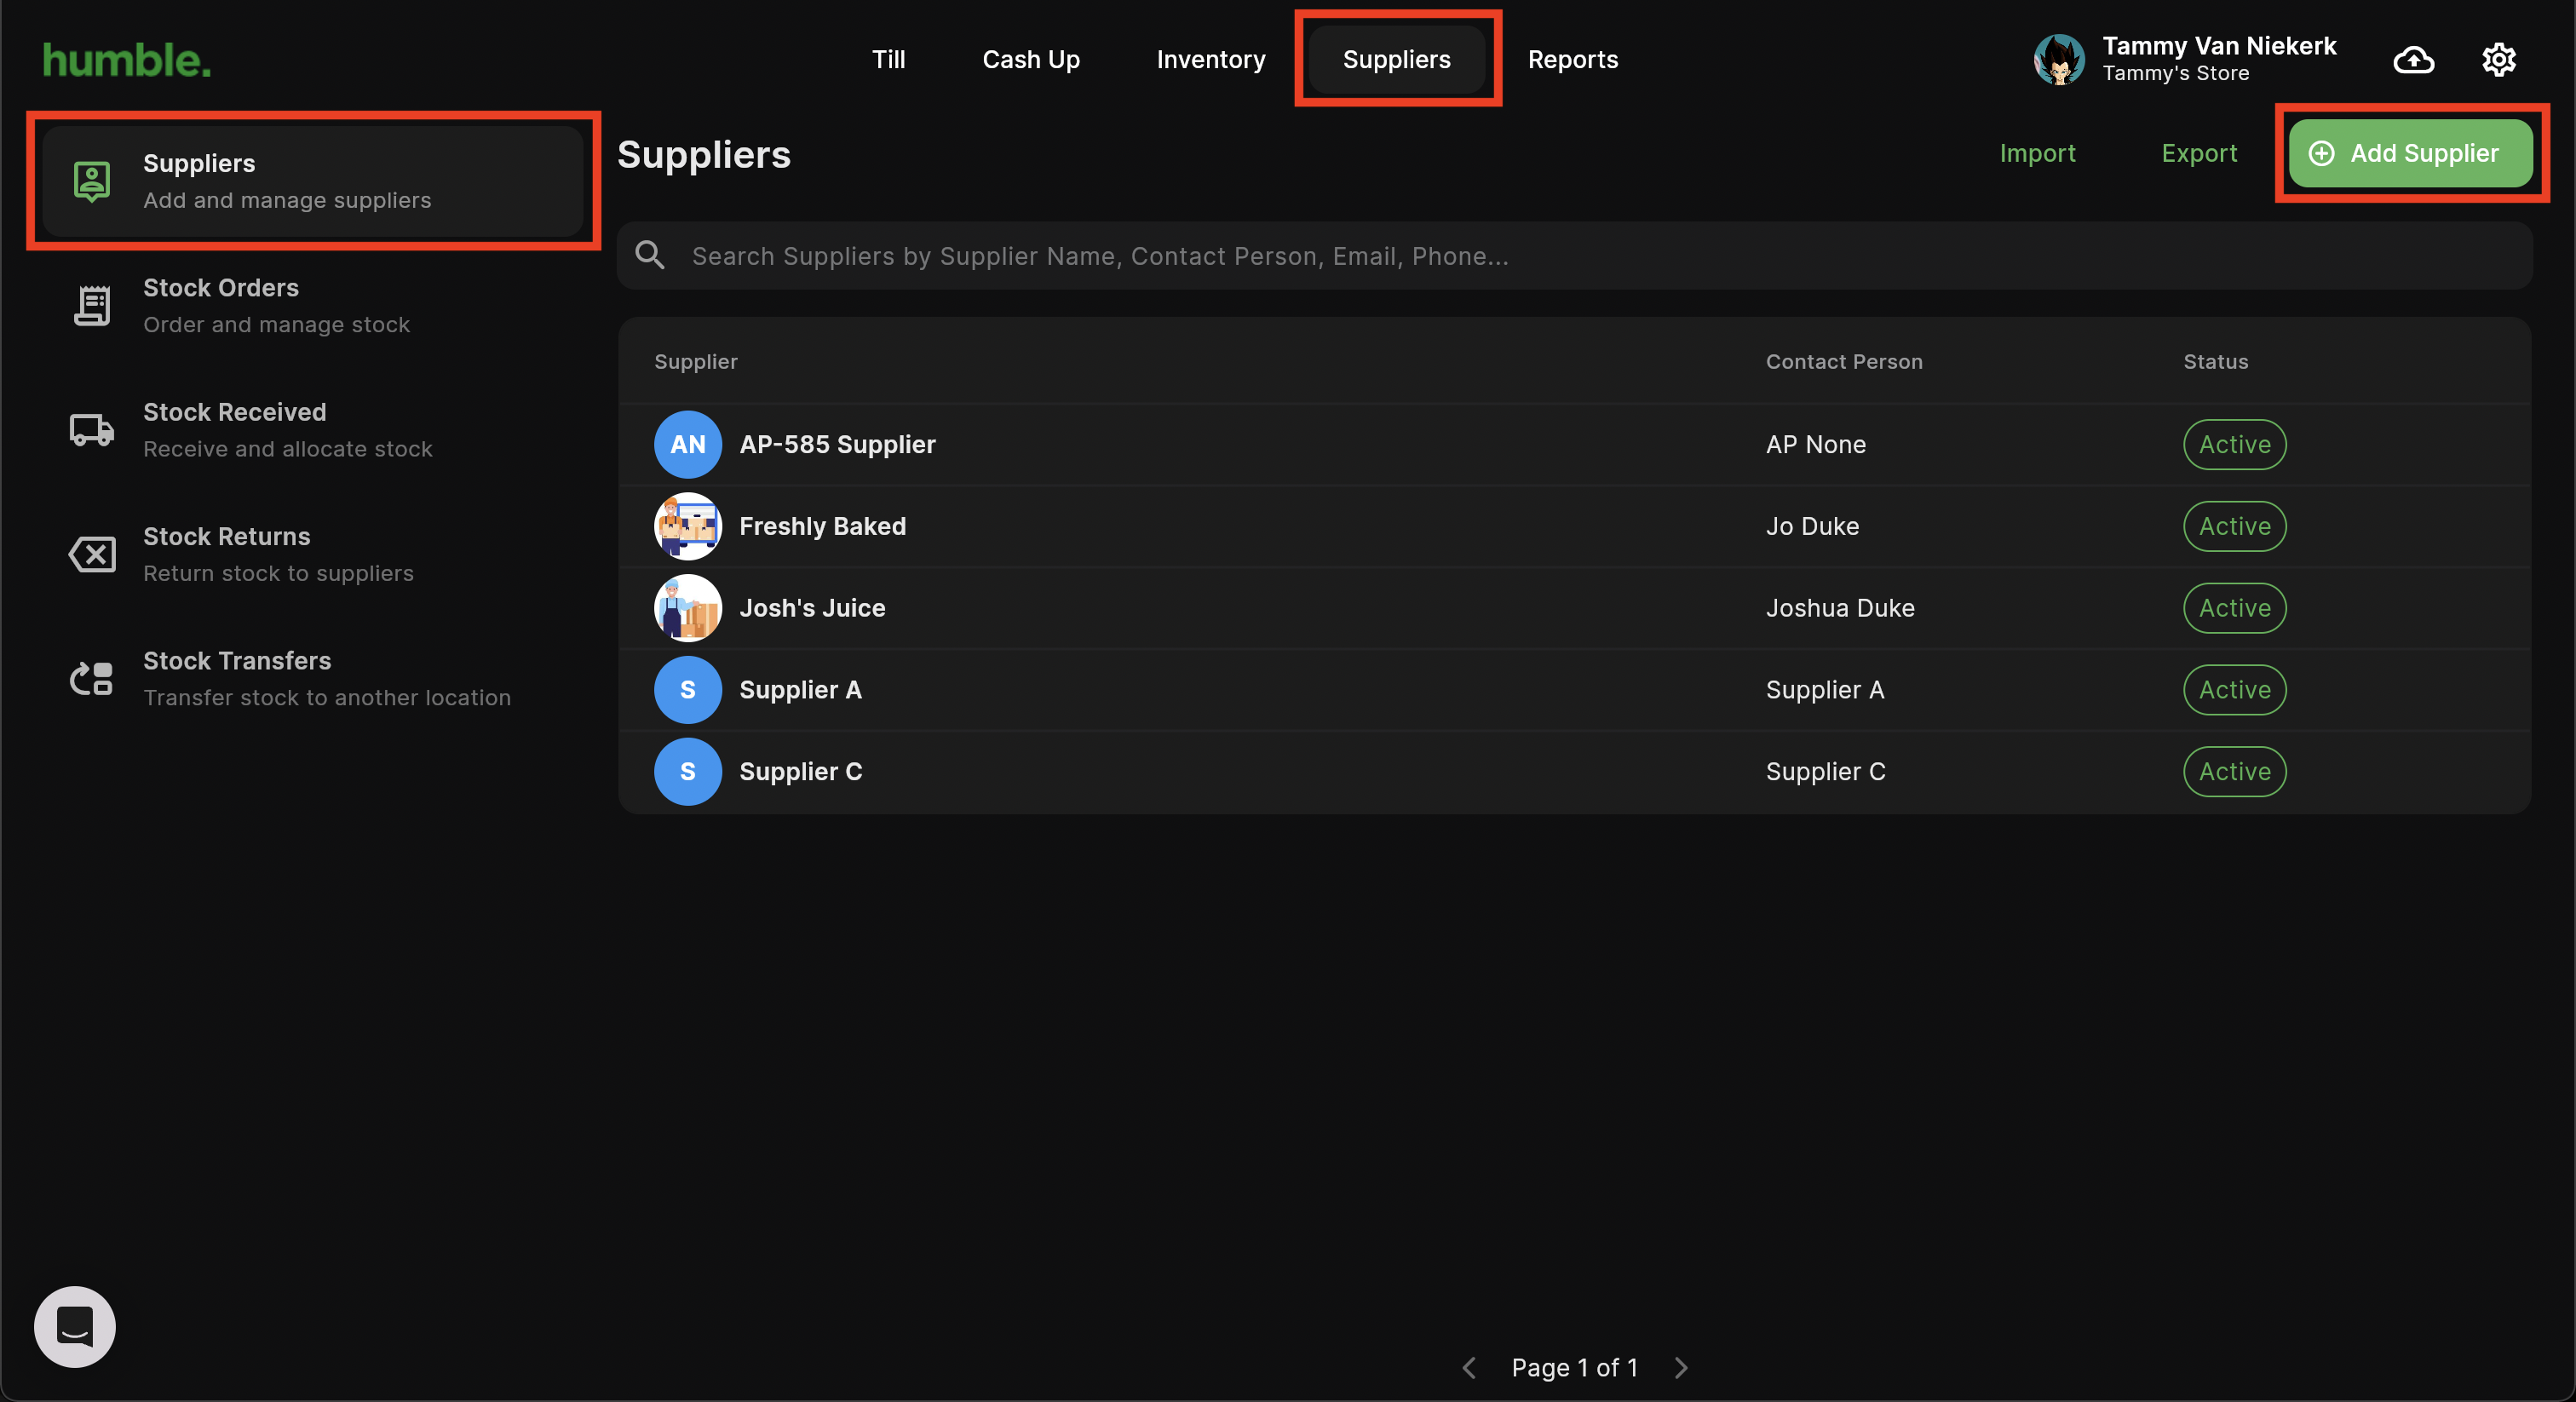Click the search magnifier icon
This screenshot has height=1402, width=2576.
click(650, 255)
